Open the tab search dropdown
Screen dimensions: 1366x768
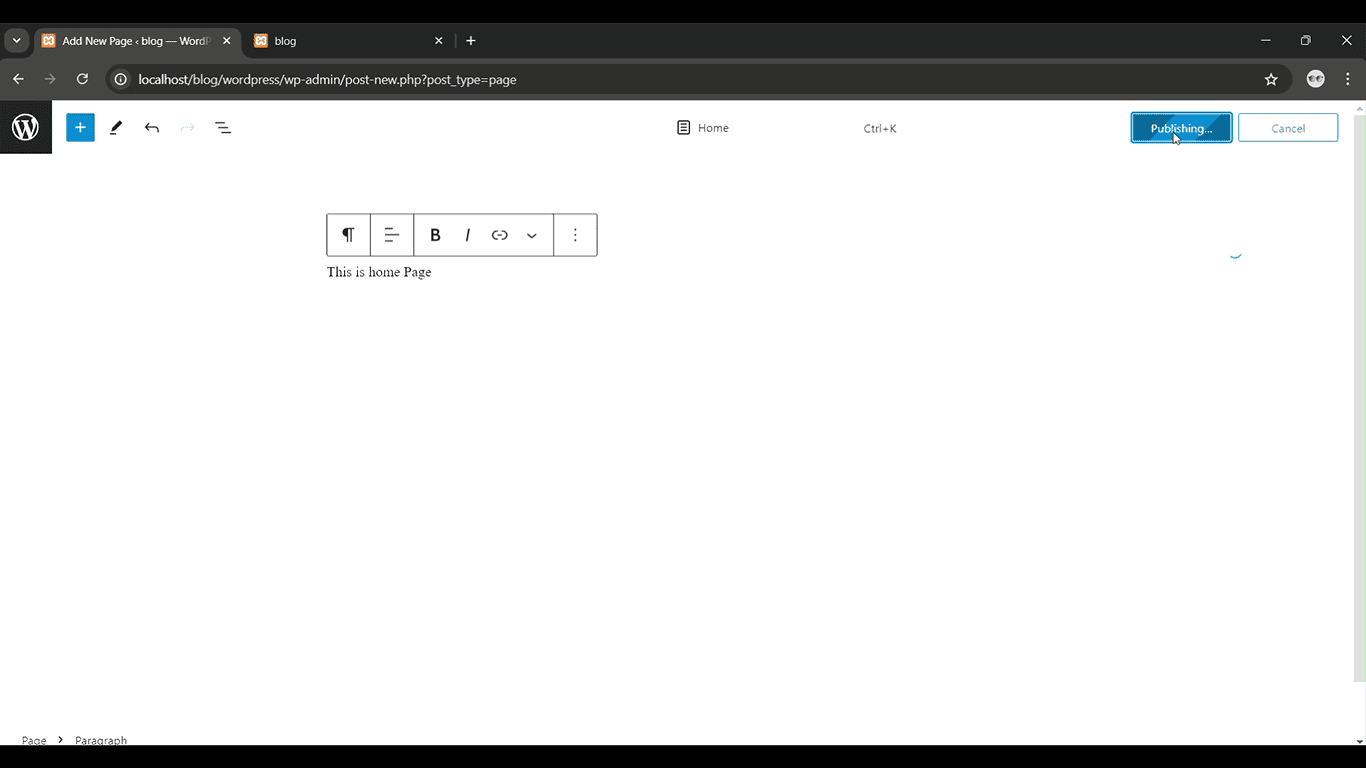[17, 41]
